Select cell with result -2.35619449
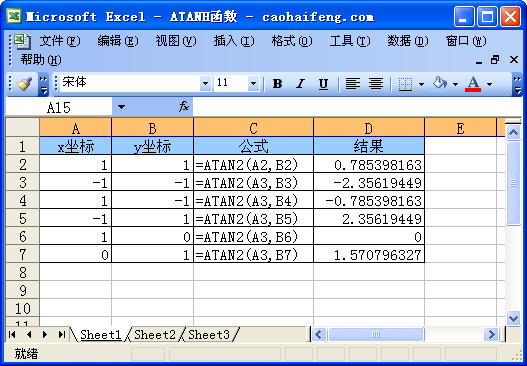 pos(369,182)
